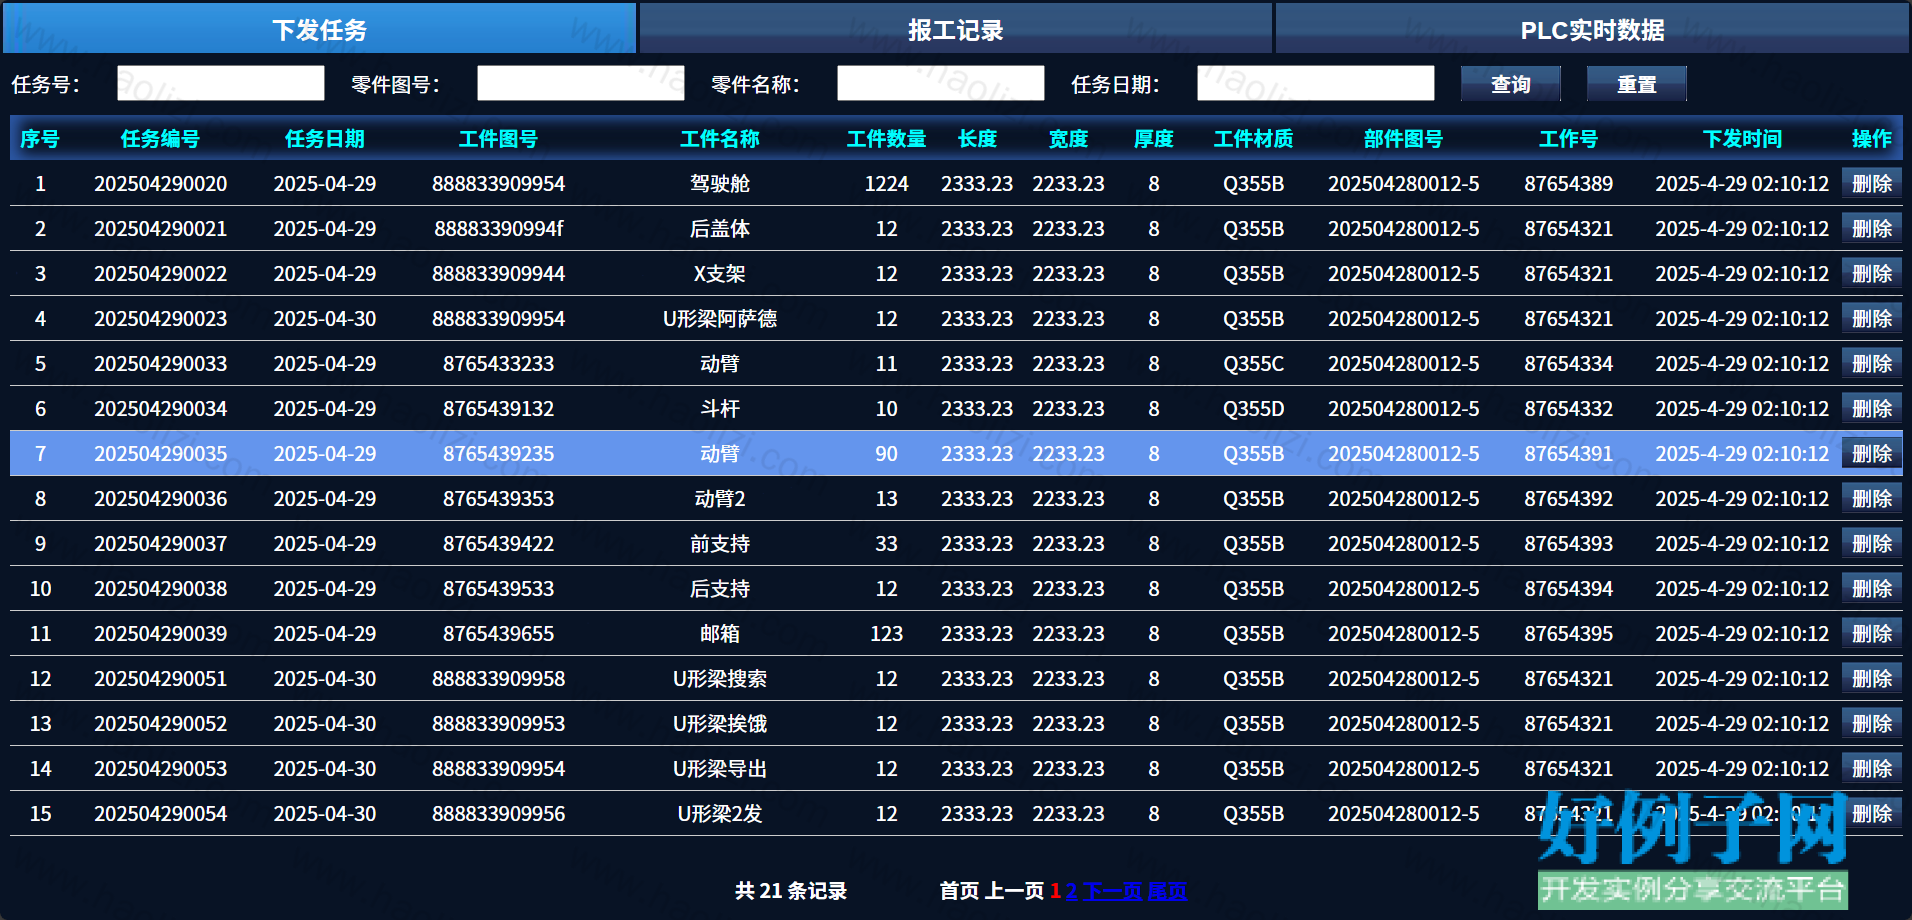Viewport: 1912px width, 920px height.
Task: Go to 首页 first page
Action: 959,890
